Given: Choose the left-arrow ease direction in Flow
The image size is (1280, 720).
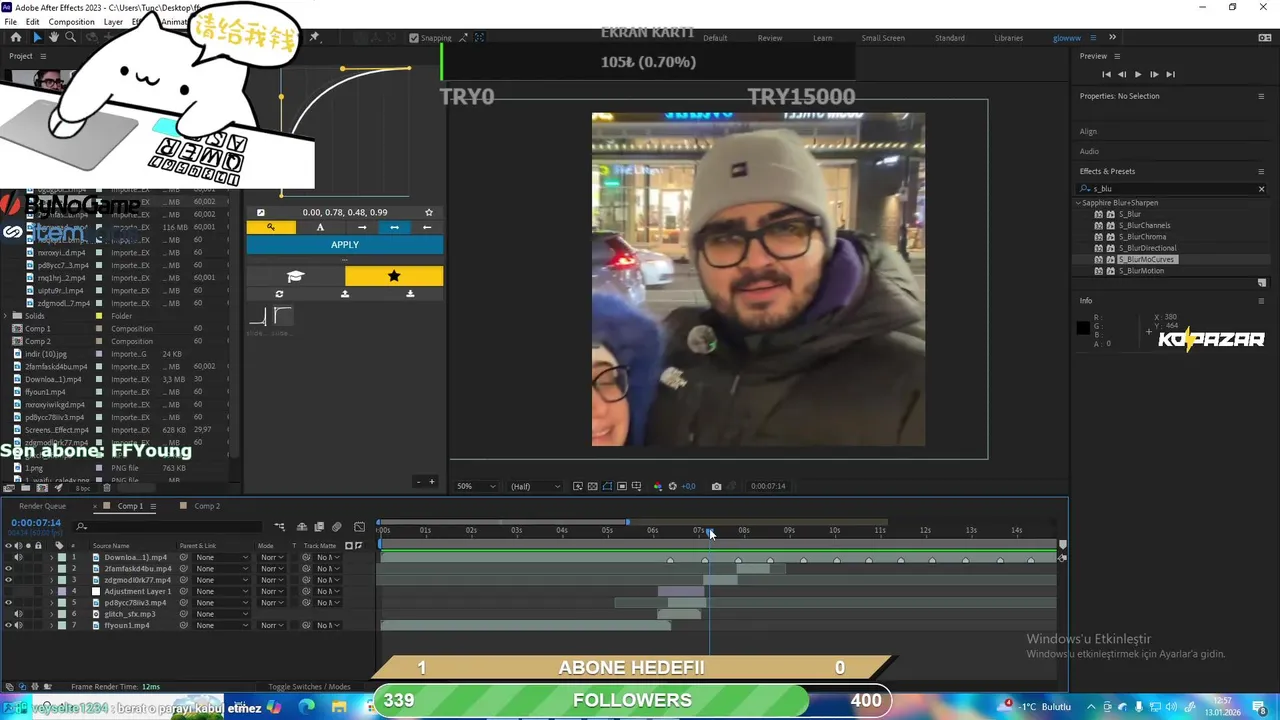Looking at the screenshot, I should [x=427, y=227].
